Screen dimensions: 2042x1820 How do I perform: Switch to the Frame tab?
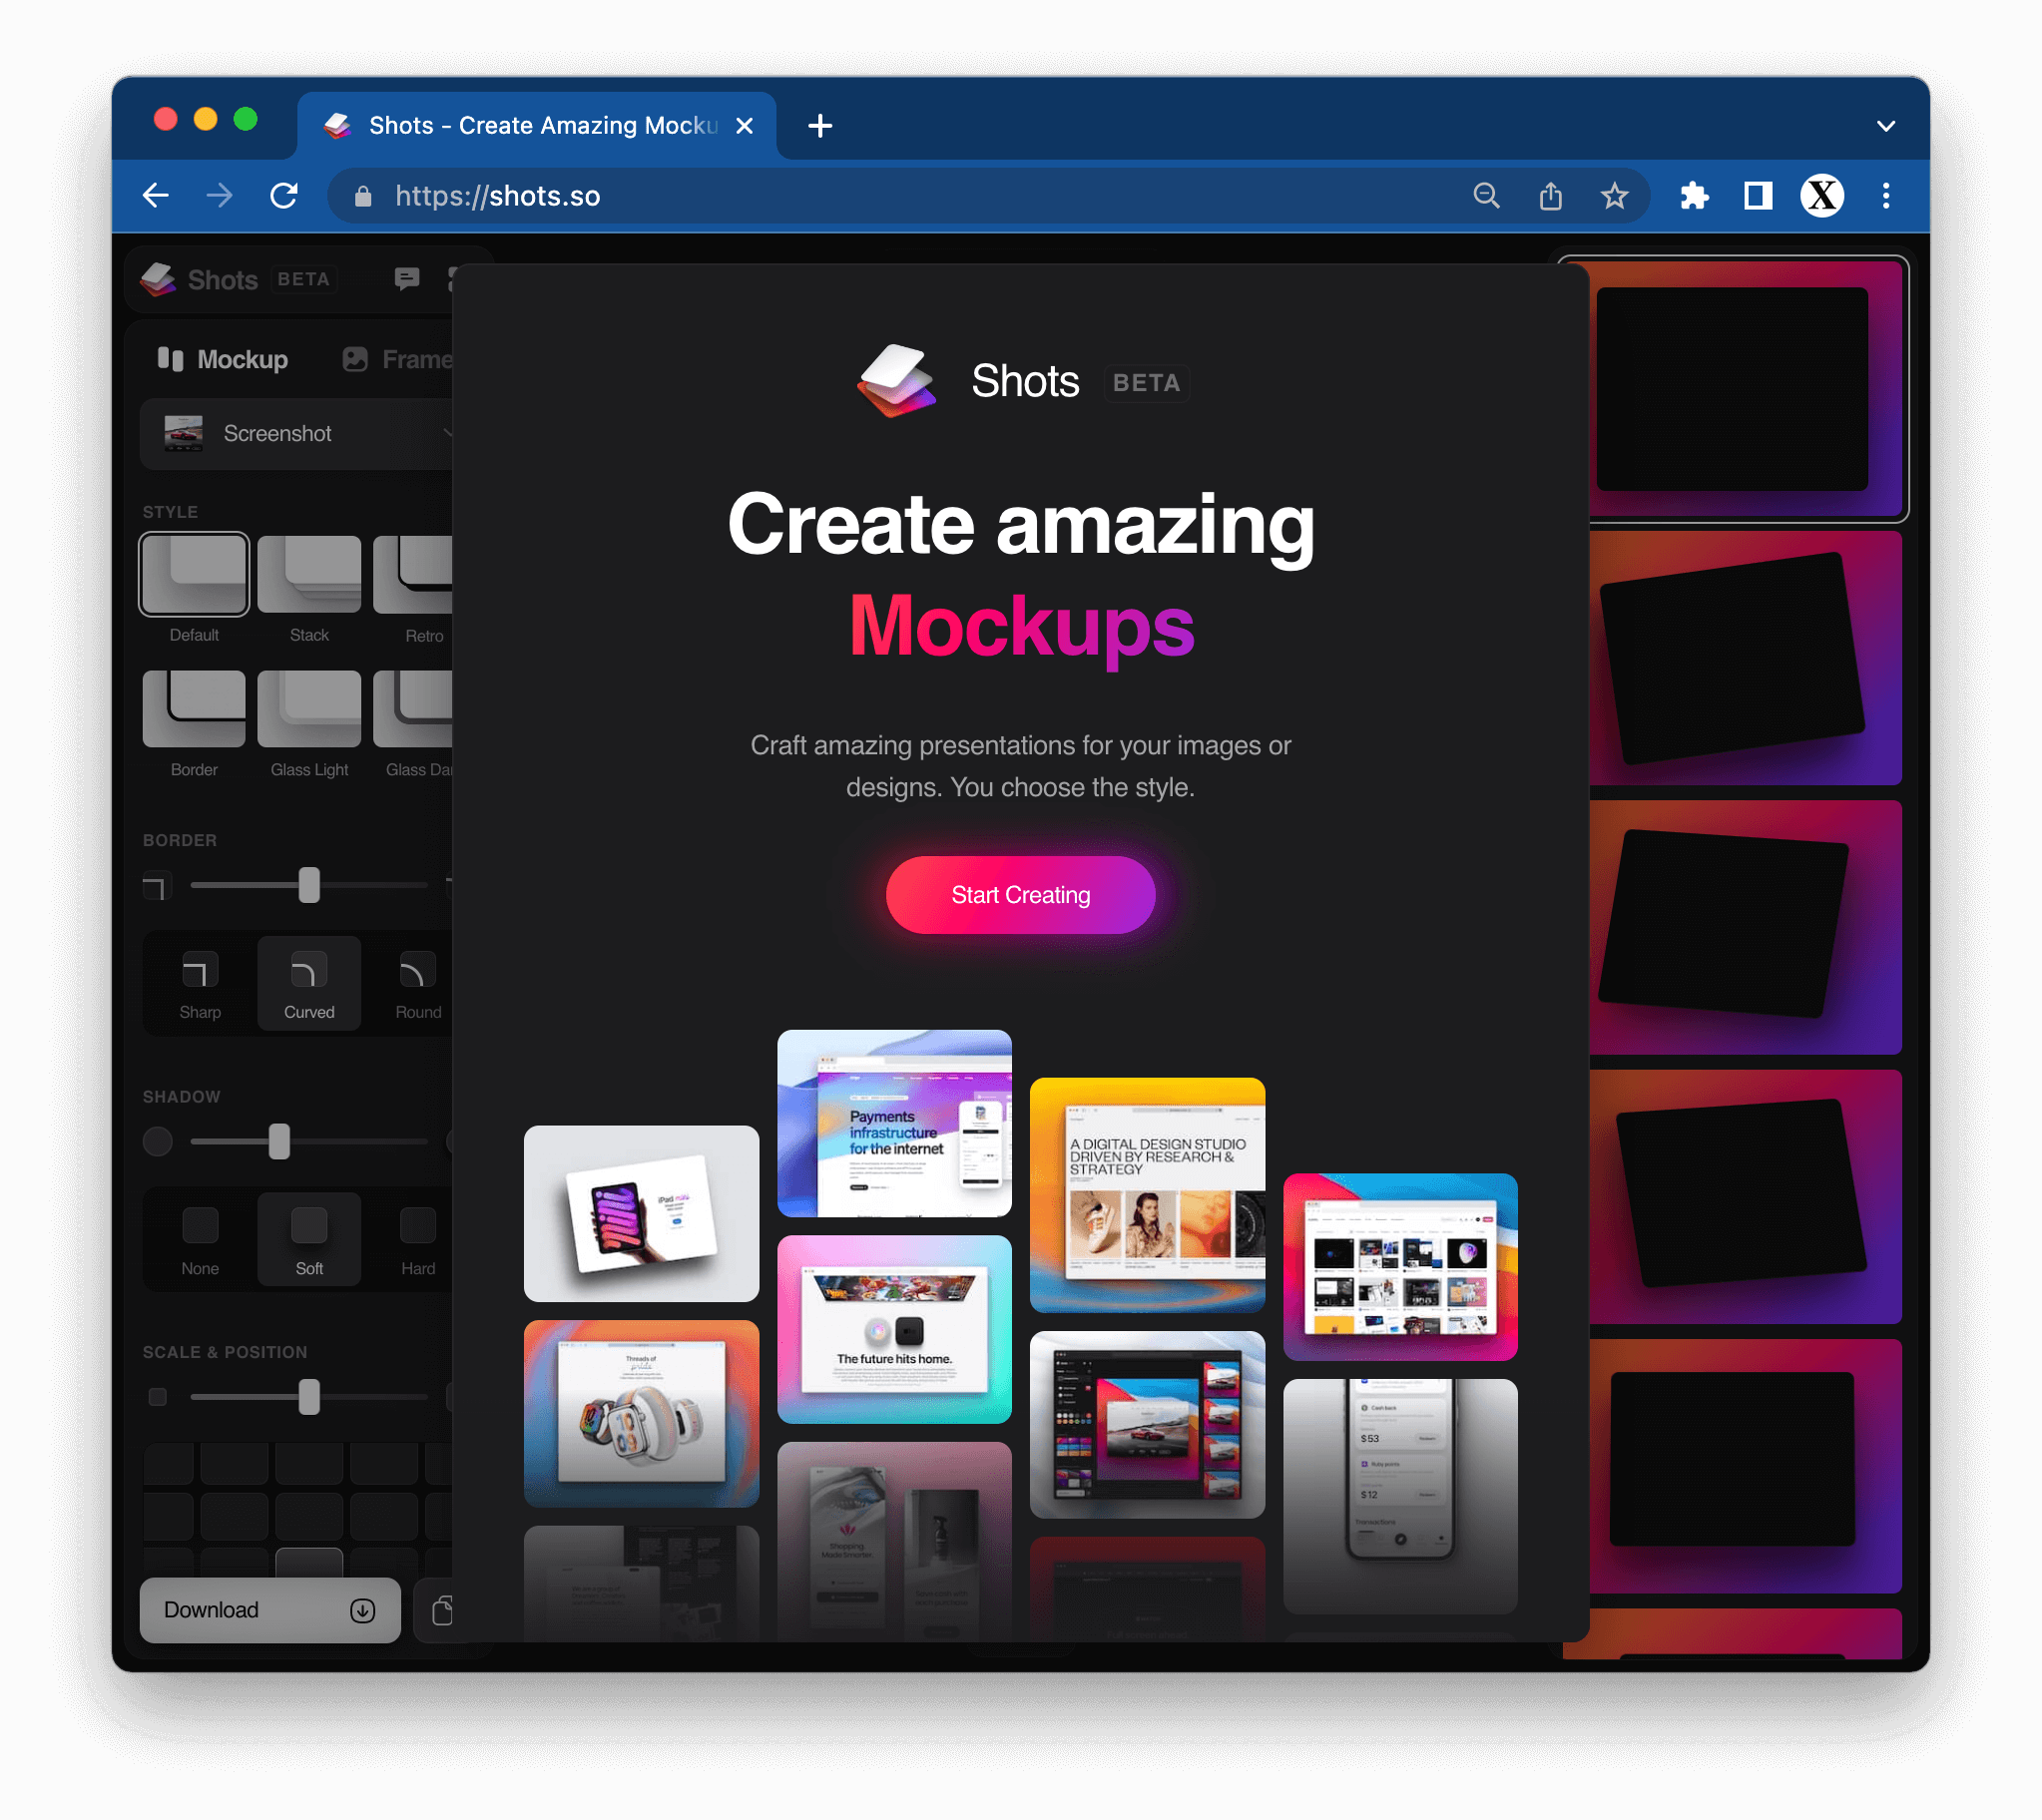tap(397, 359)
